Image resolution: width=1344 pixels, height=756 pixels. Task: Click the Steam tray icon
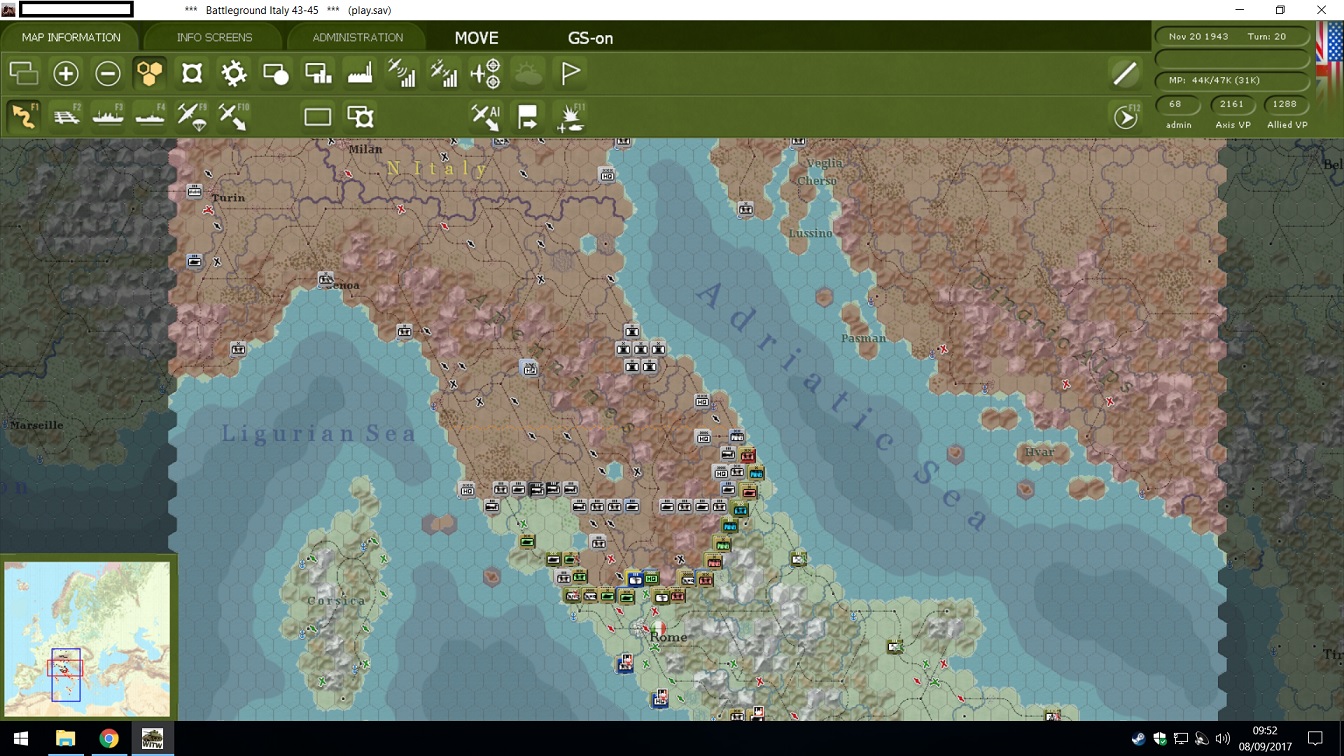pos(1139,739)
